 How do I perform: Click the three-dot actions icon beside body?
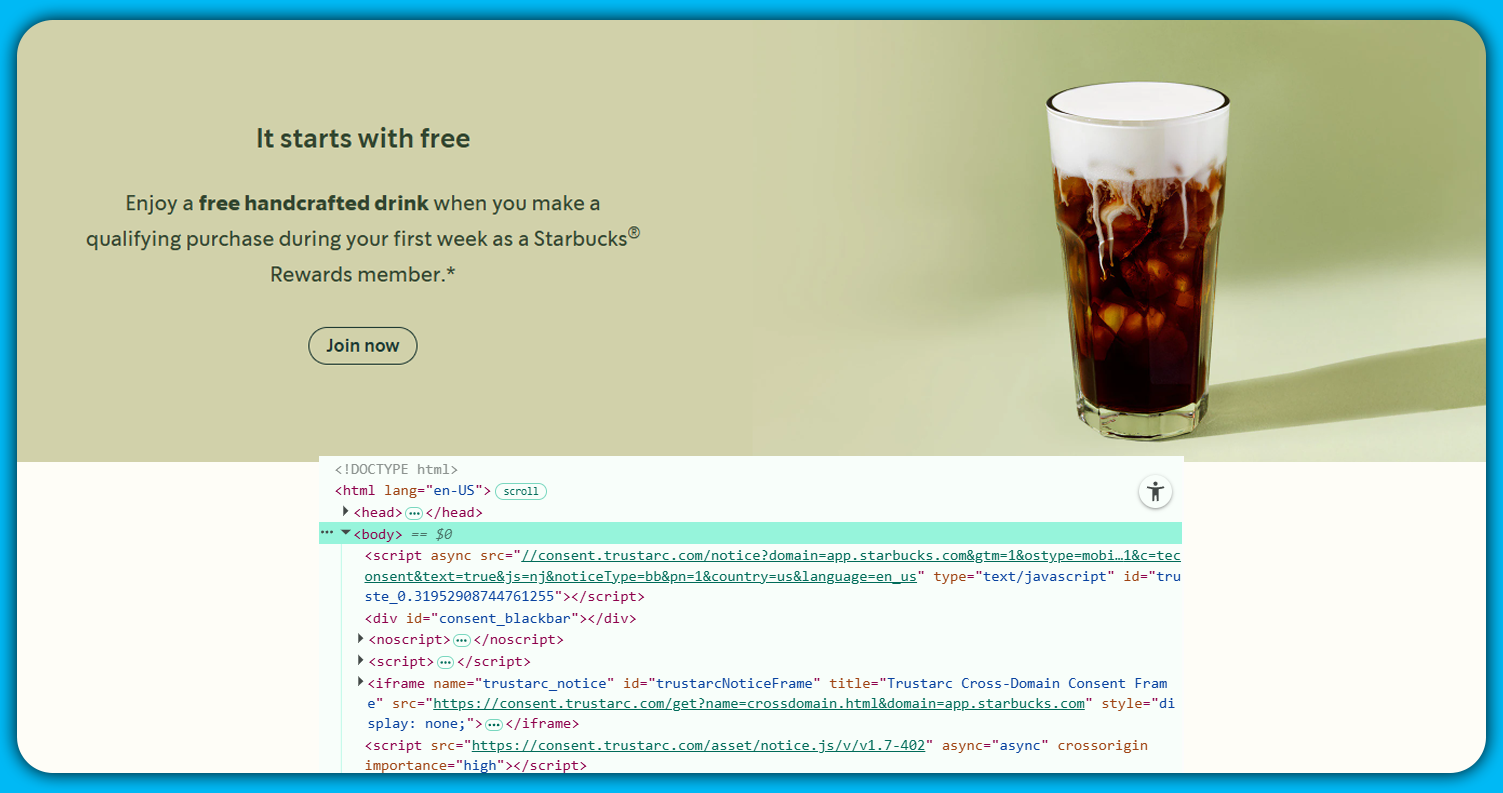(x=327, y=533)
